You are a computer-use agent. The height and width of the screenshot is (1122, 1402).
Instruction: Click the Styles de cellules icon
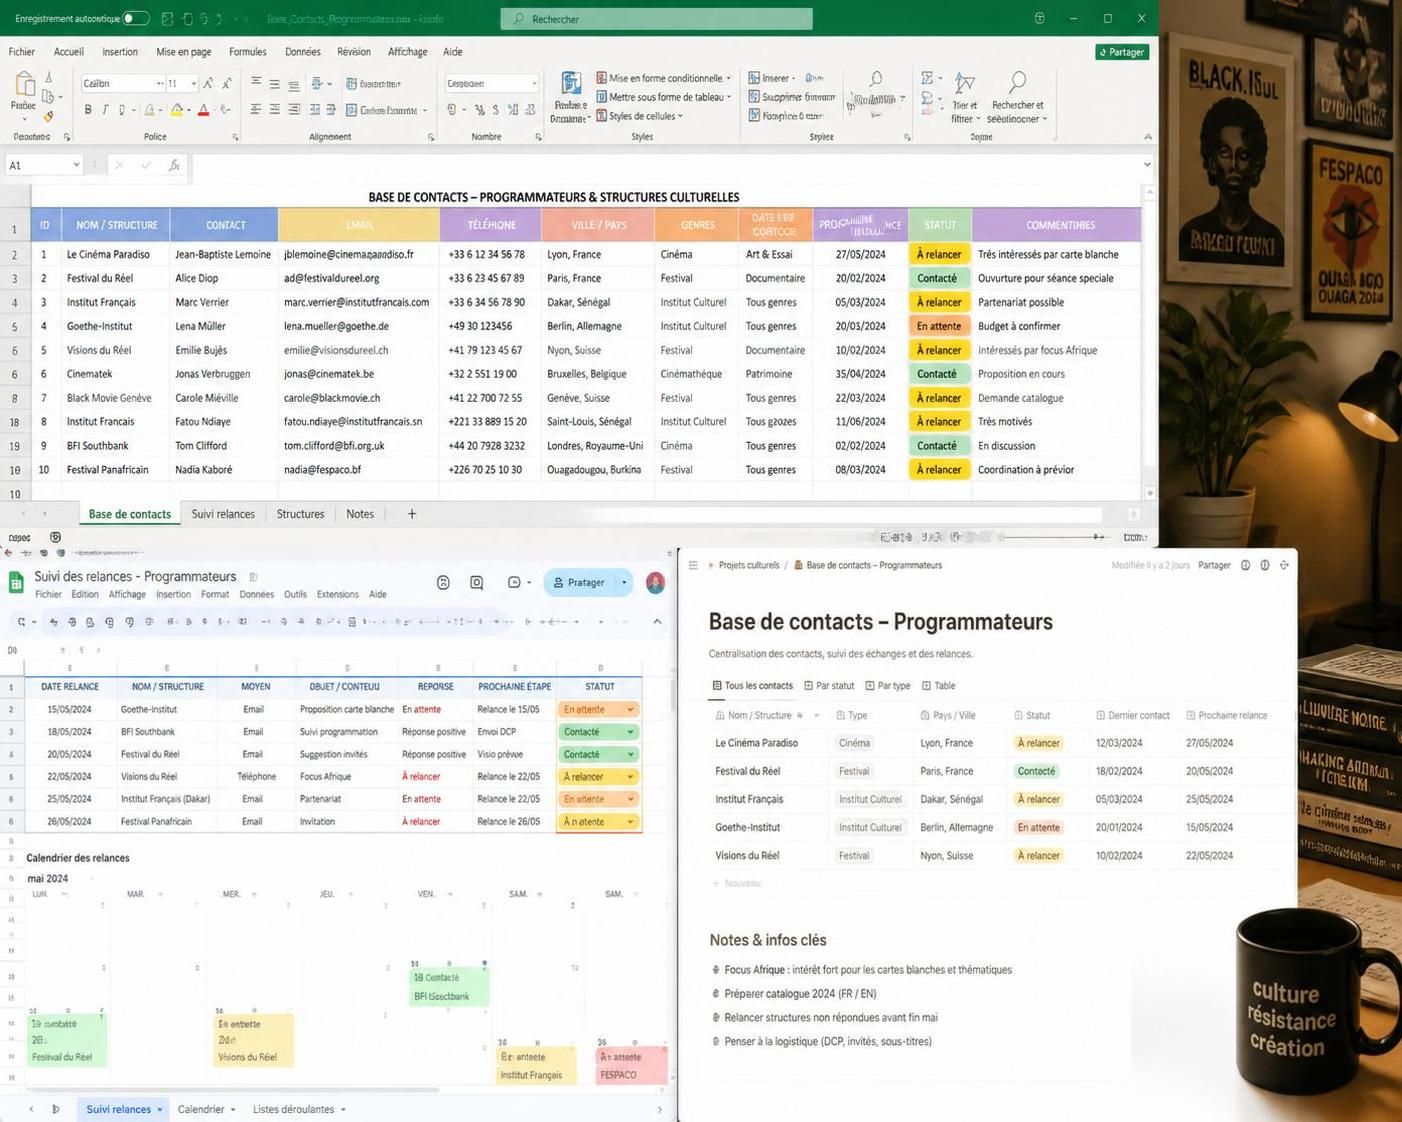(602, 116)
